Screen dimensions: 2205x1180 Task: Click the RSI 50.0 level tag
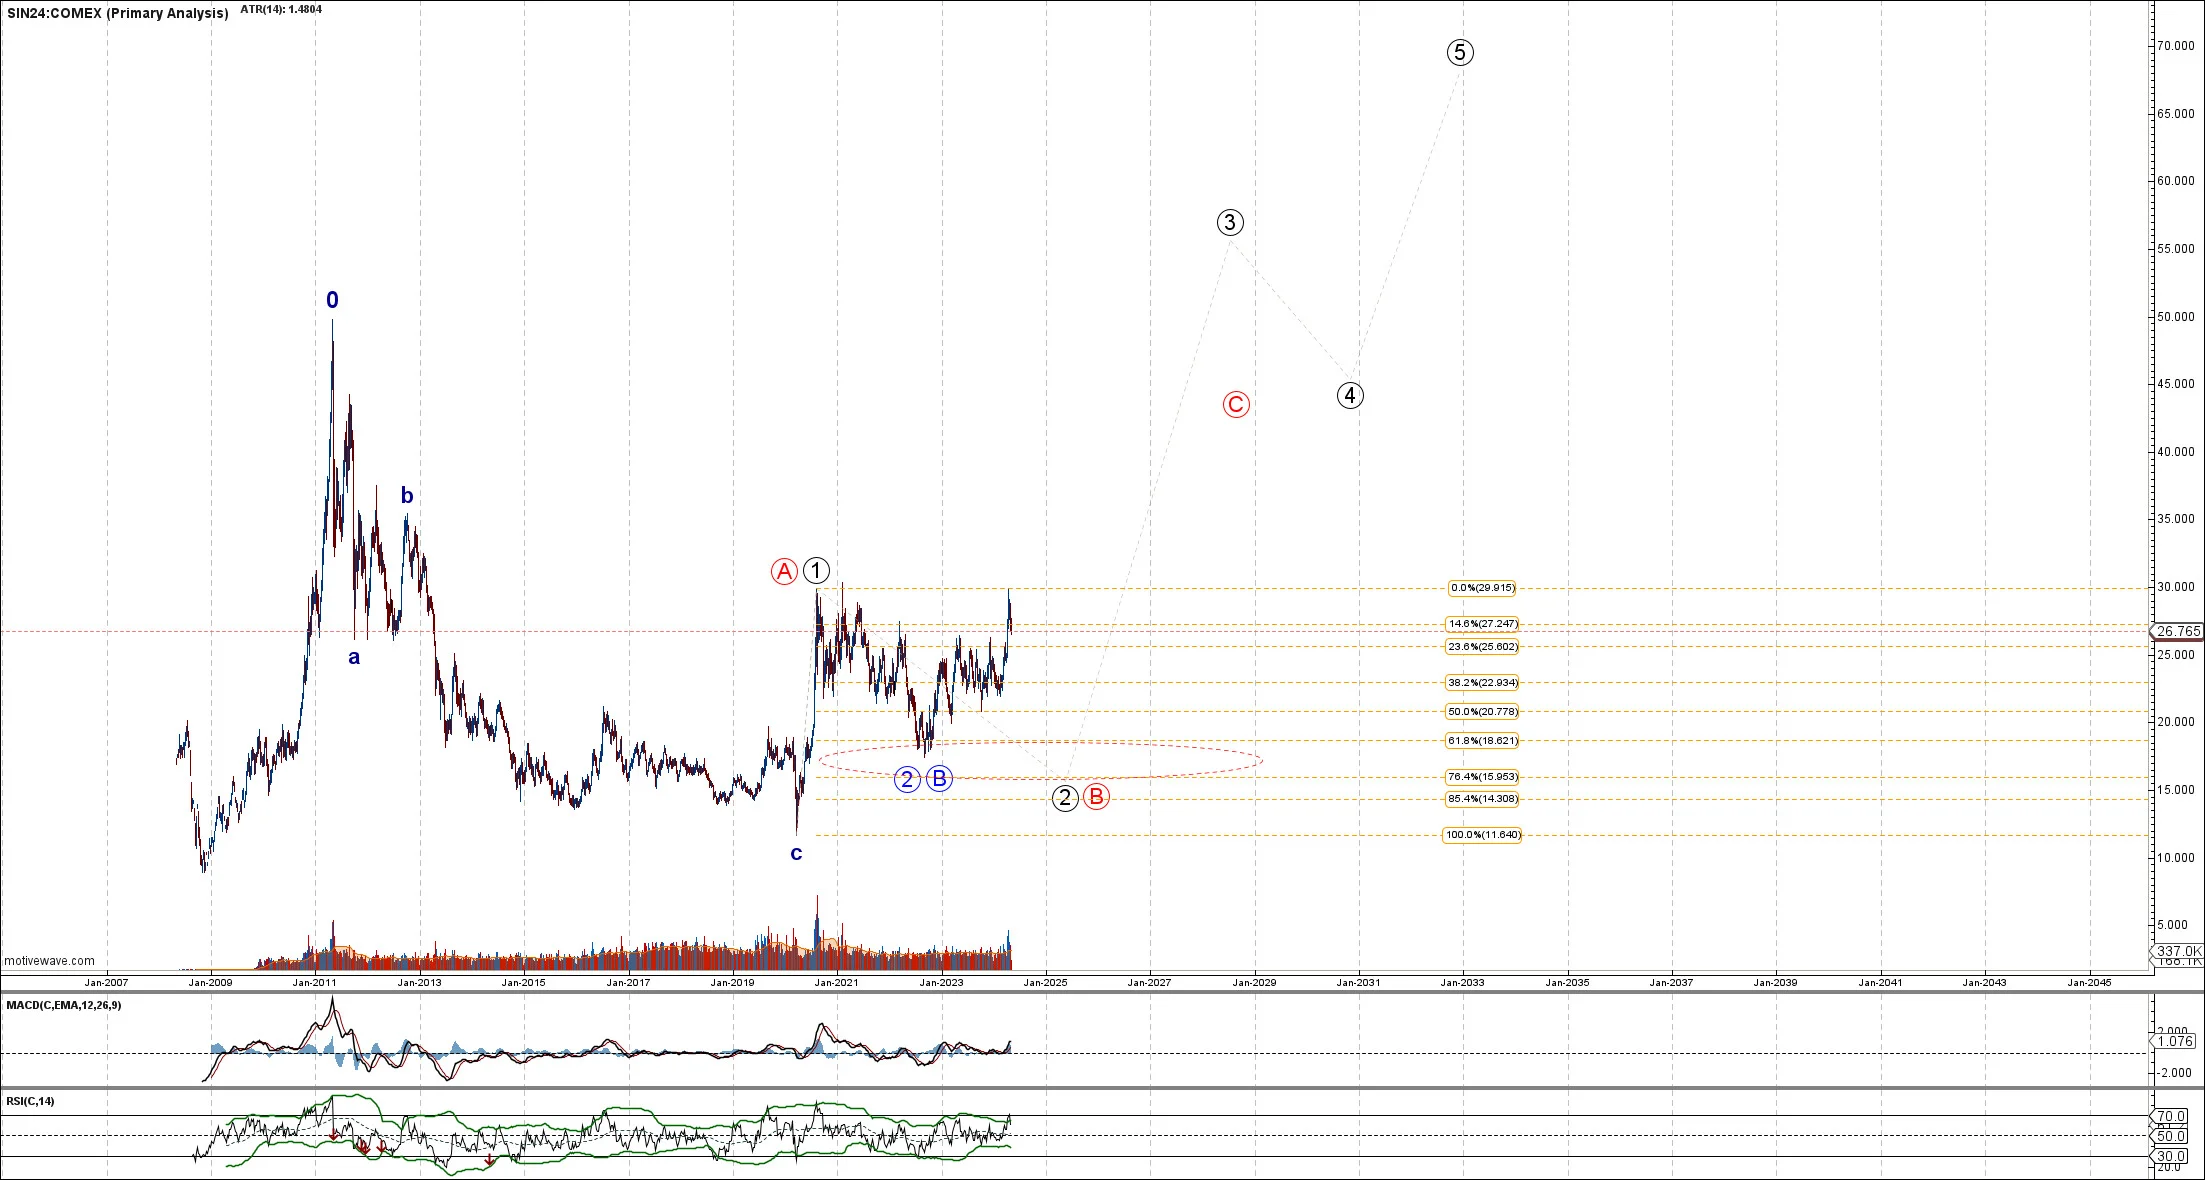pos(2171,1135)
